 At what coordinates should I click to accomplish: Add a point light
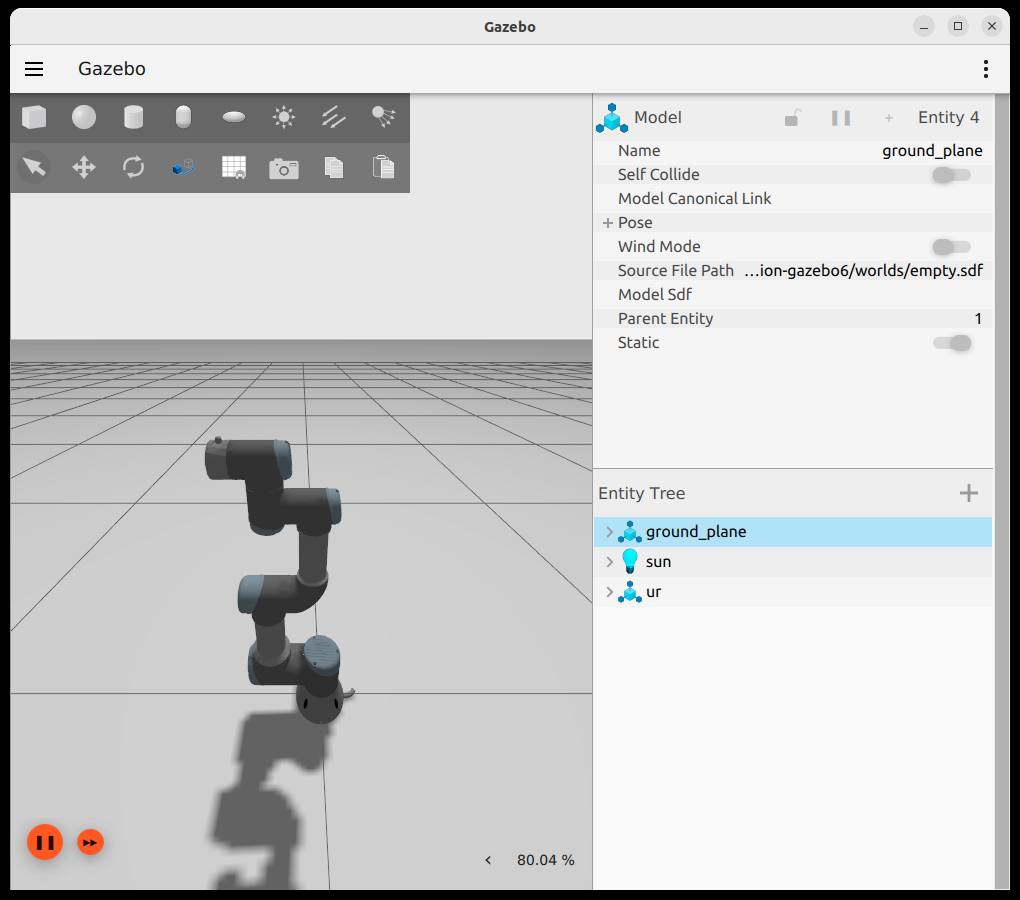284,118
